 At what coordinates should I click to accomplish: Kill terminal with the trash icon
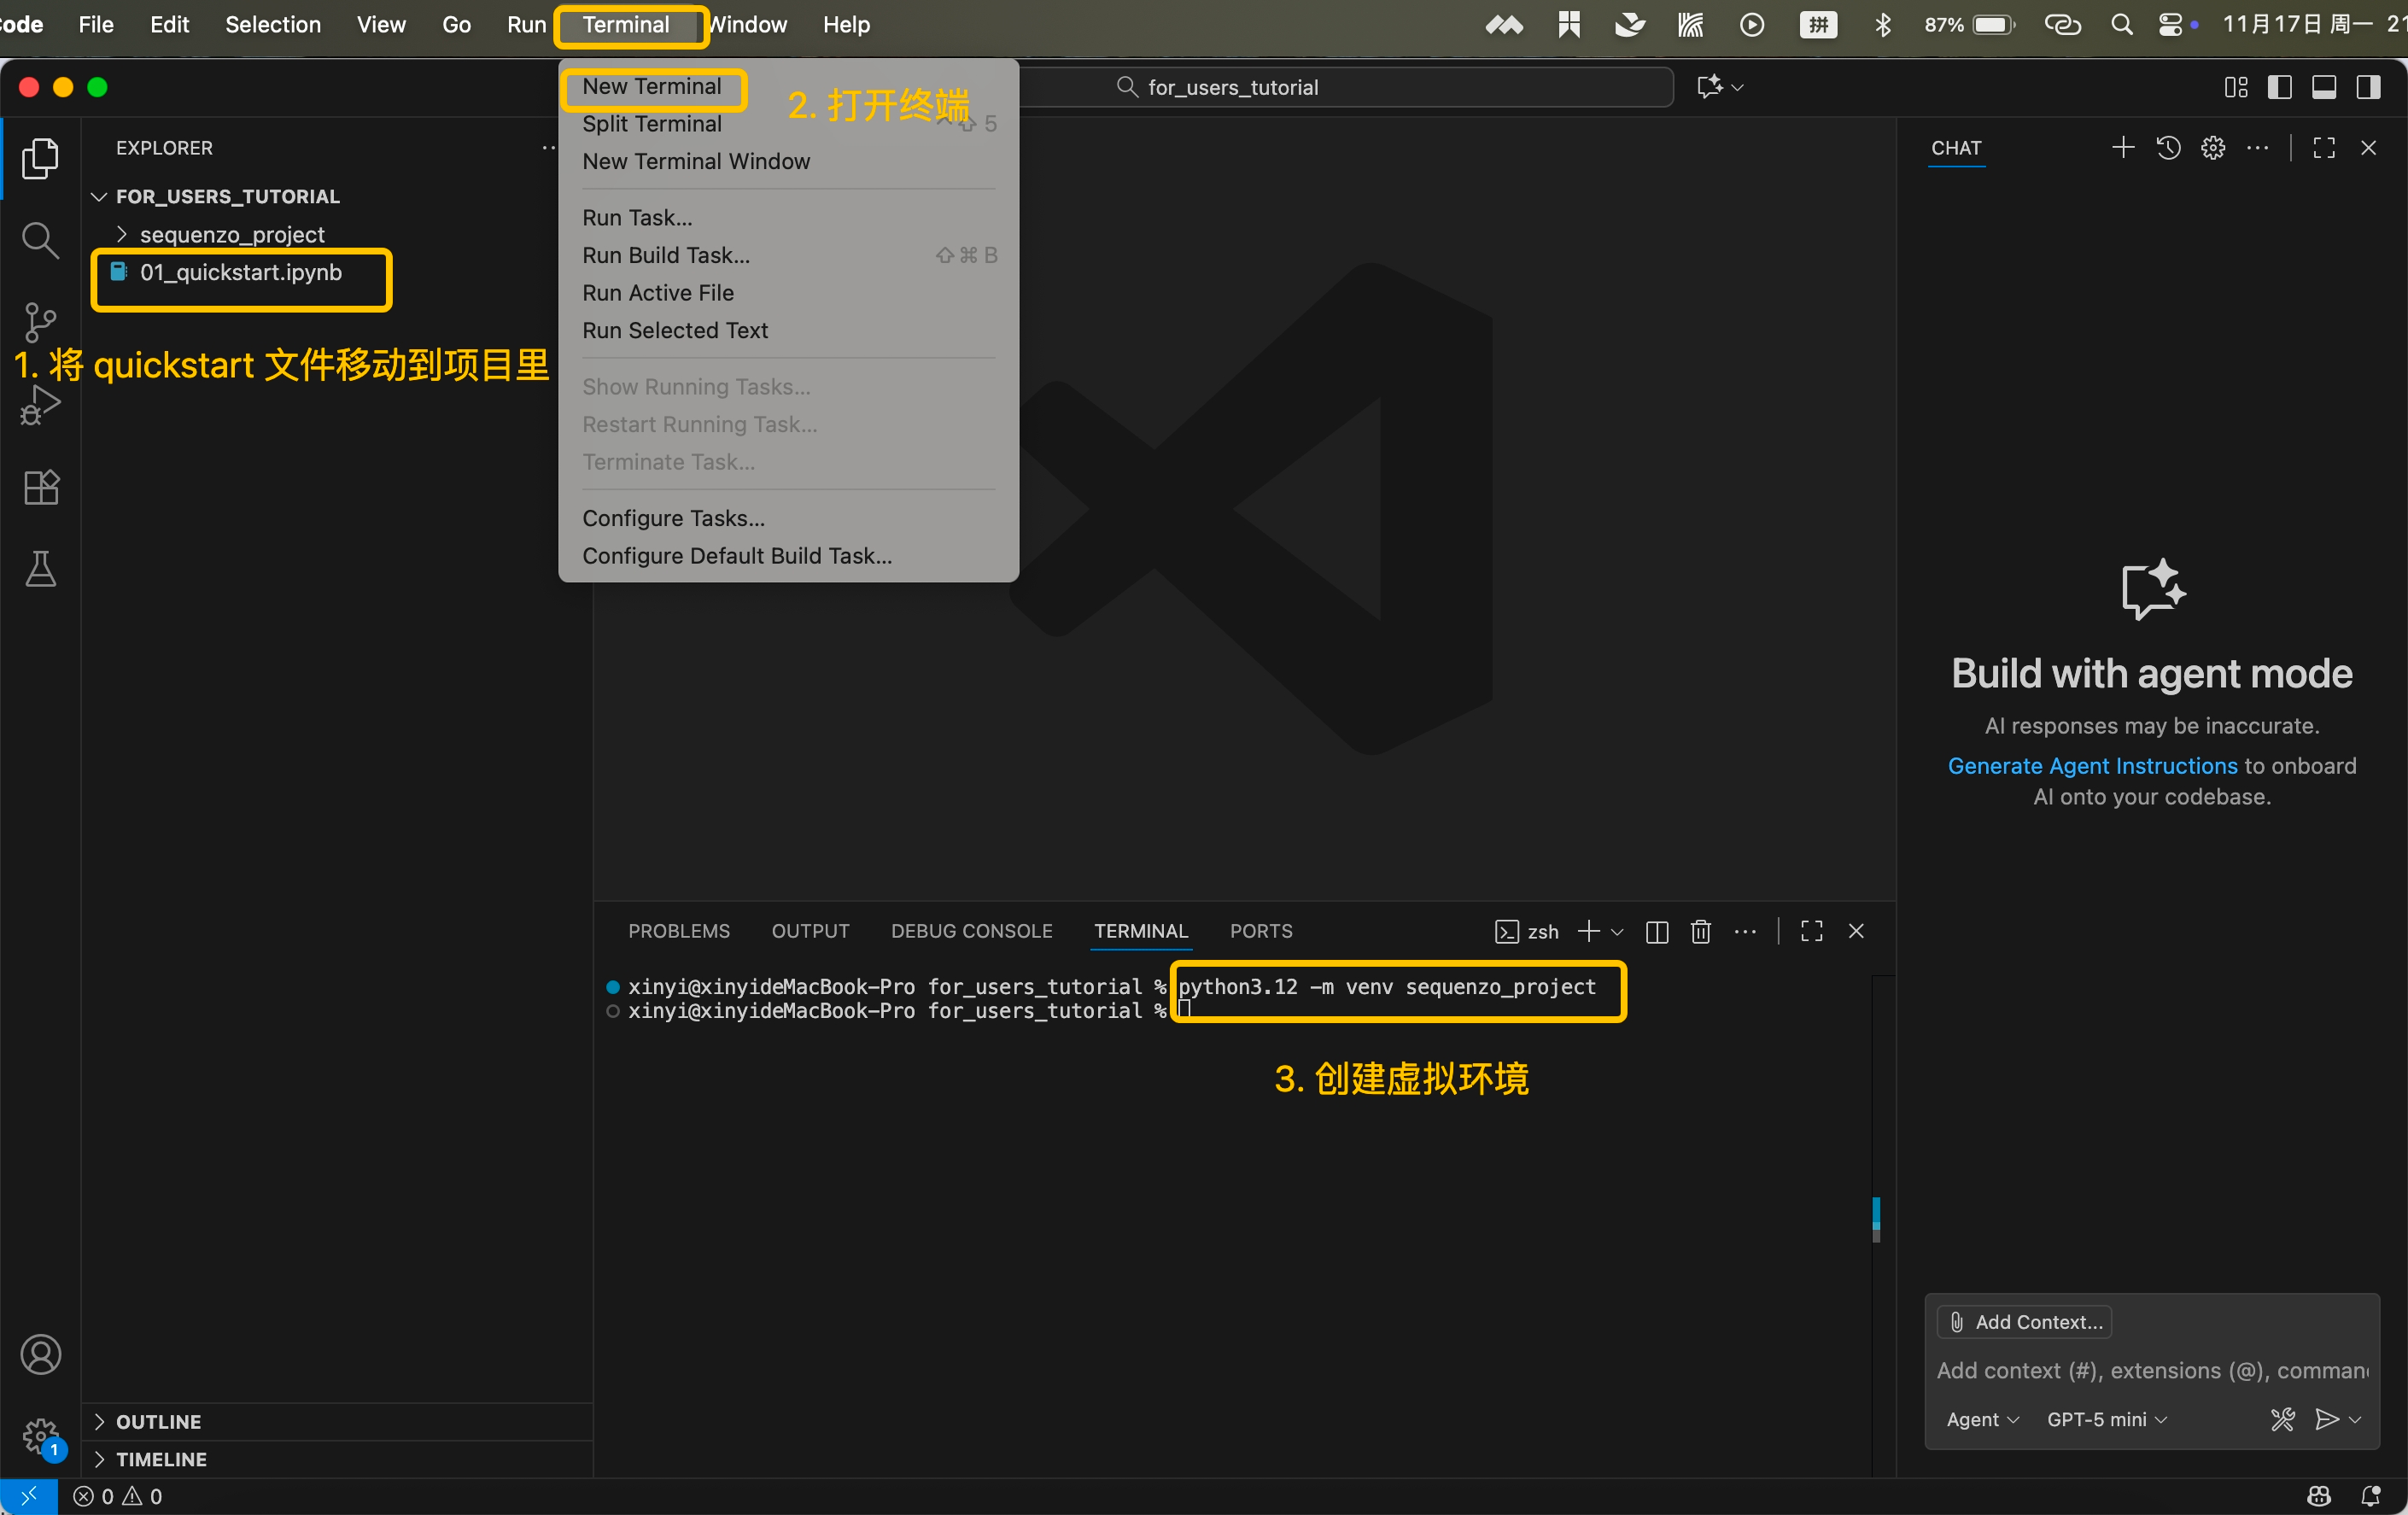[1700, 932]
